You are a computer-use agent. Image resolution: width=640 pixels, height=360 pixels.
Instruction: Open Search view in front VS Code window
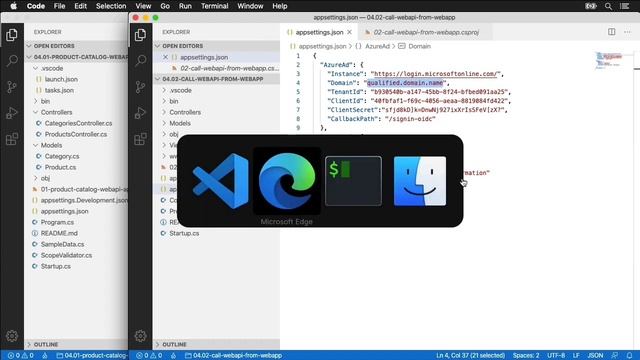click(x=140, y=61)
